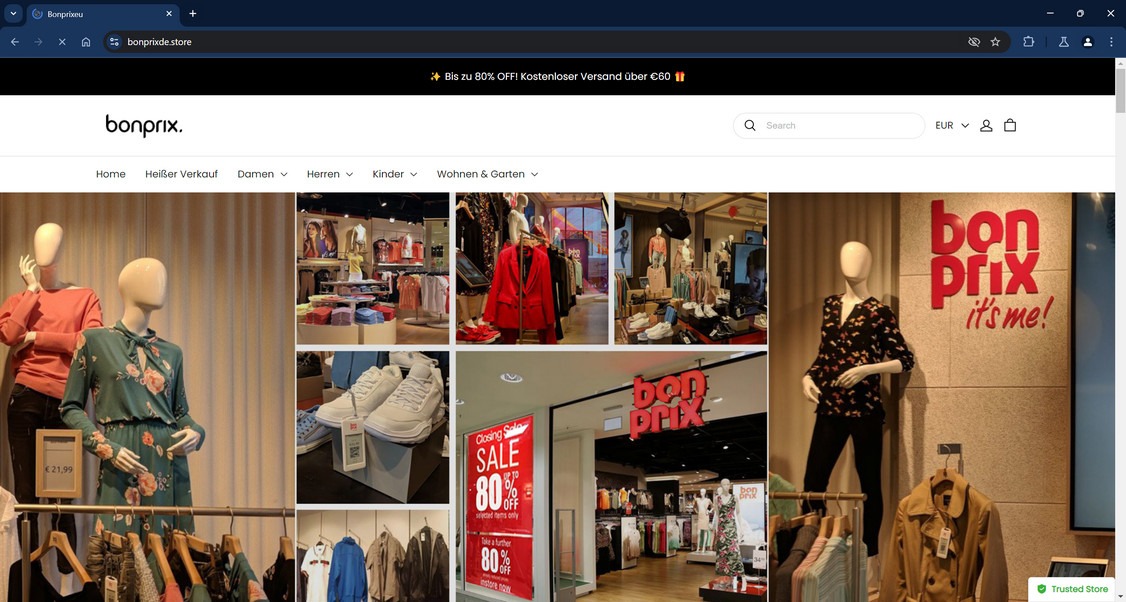
Task: Stop page loading with the X button
Action: click(62, 42)
